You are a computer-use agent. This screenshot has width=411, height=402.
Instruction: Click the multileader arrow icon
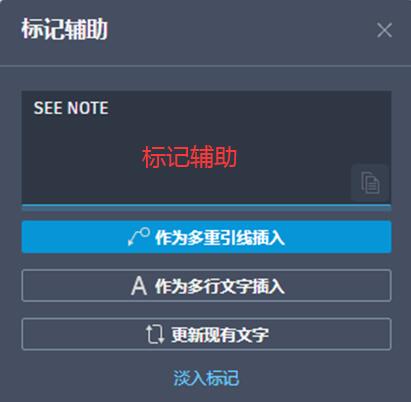point(139,237)
